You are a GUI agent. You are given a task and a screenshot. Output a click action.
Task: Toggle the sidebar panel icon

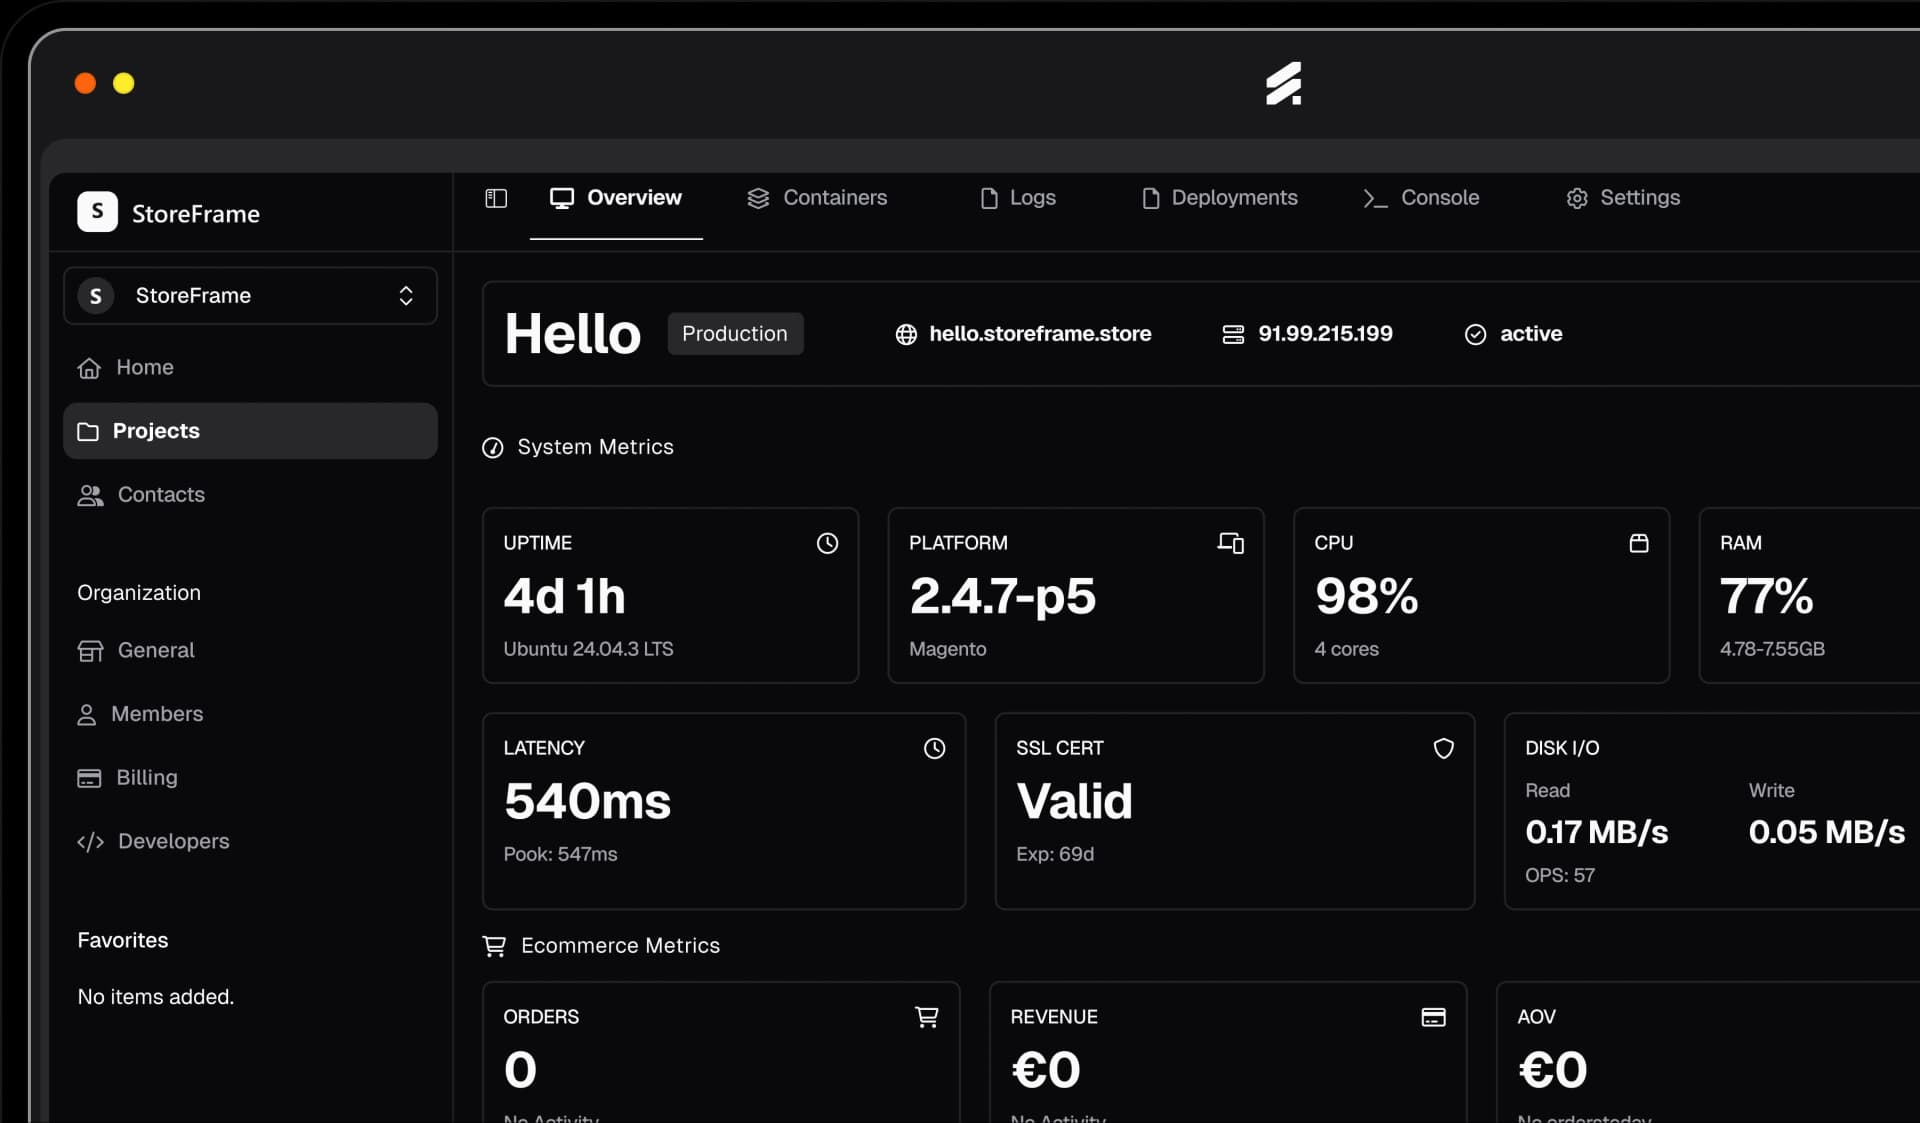click(496, 198)
